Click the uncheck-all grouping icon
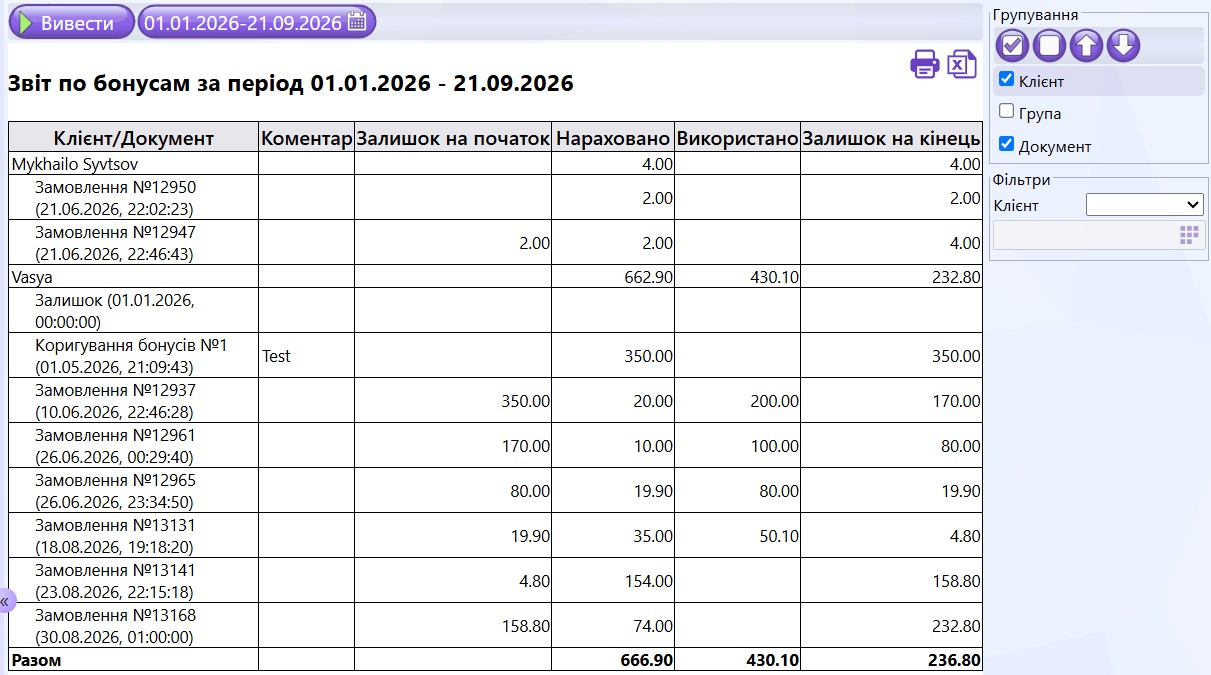Screen dimensions: 1211x675 (x=1049, y=45)
